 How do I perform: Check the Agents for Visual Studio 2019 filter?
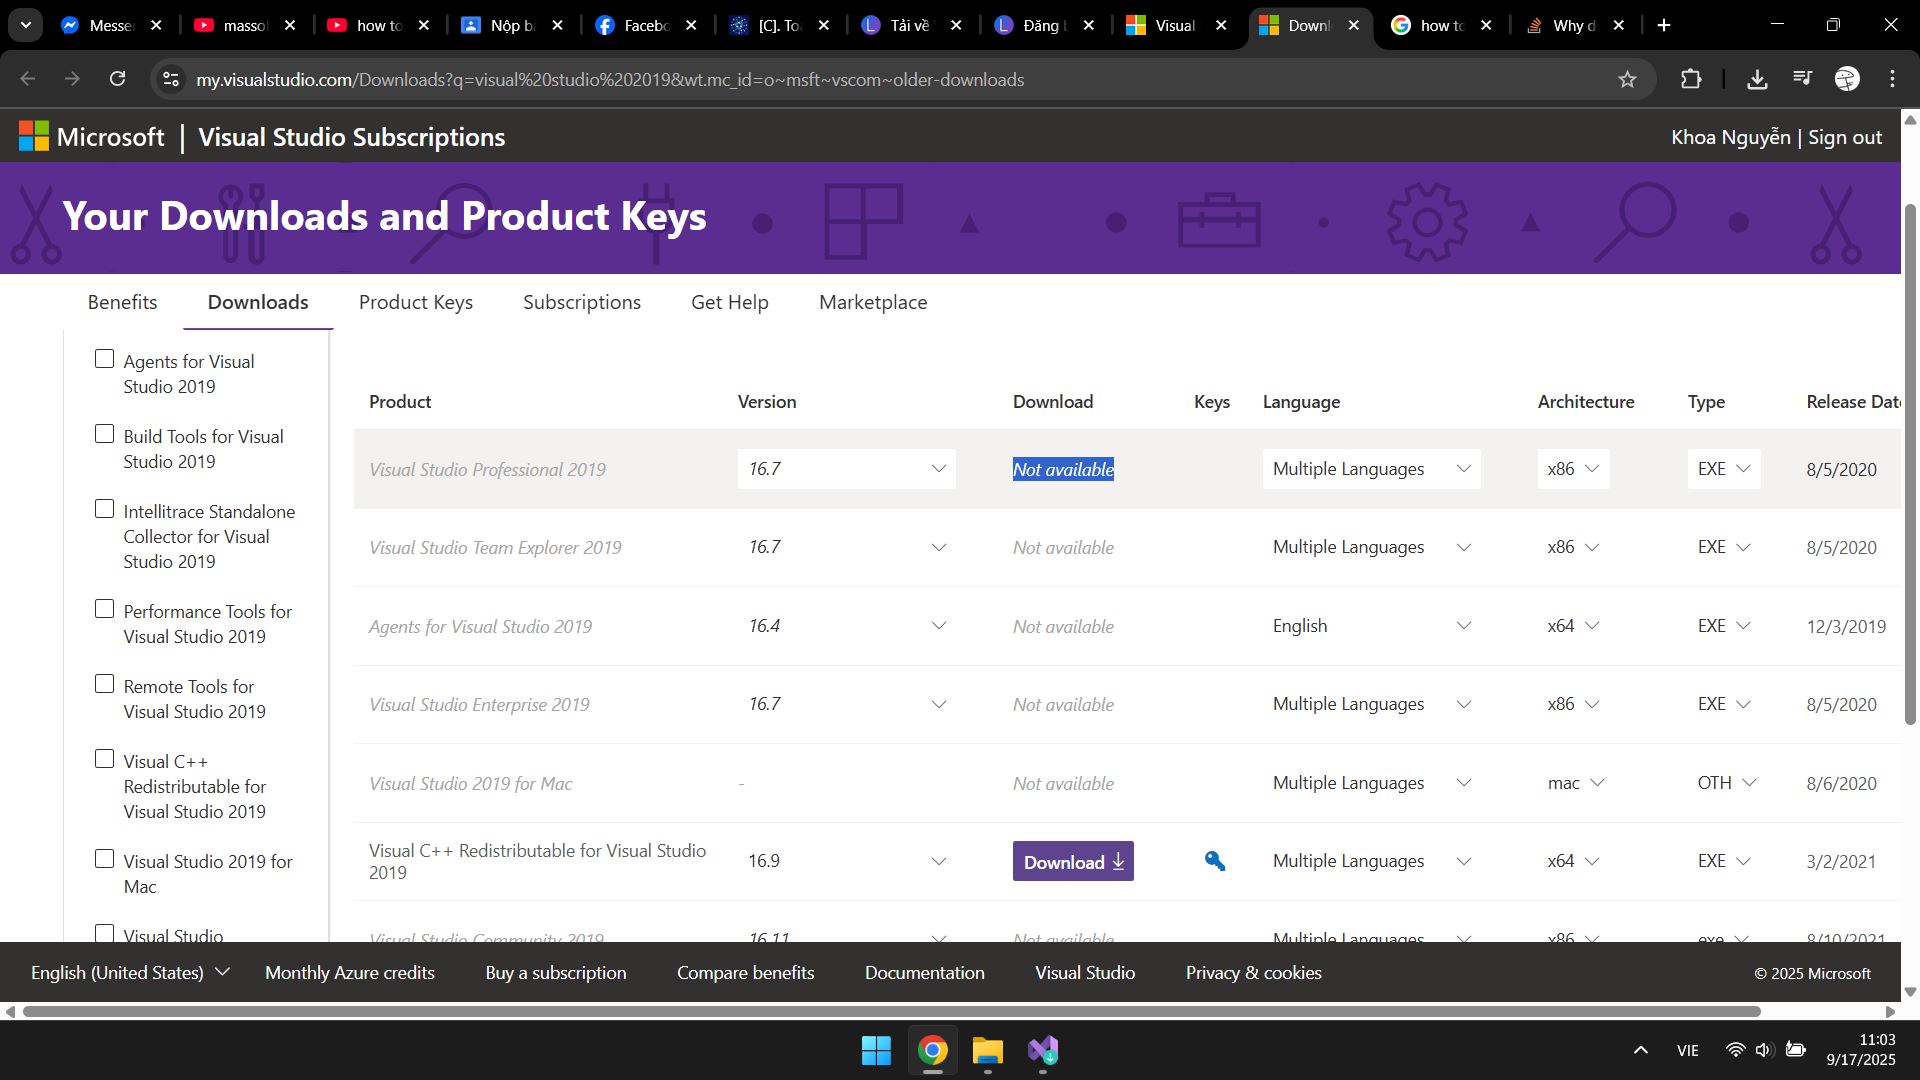click(x=104, y=357)
